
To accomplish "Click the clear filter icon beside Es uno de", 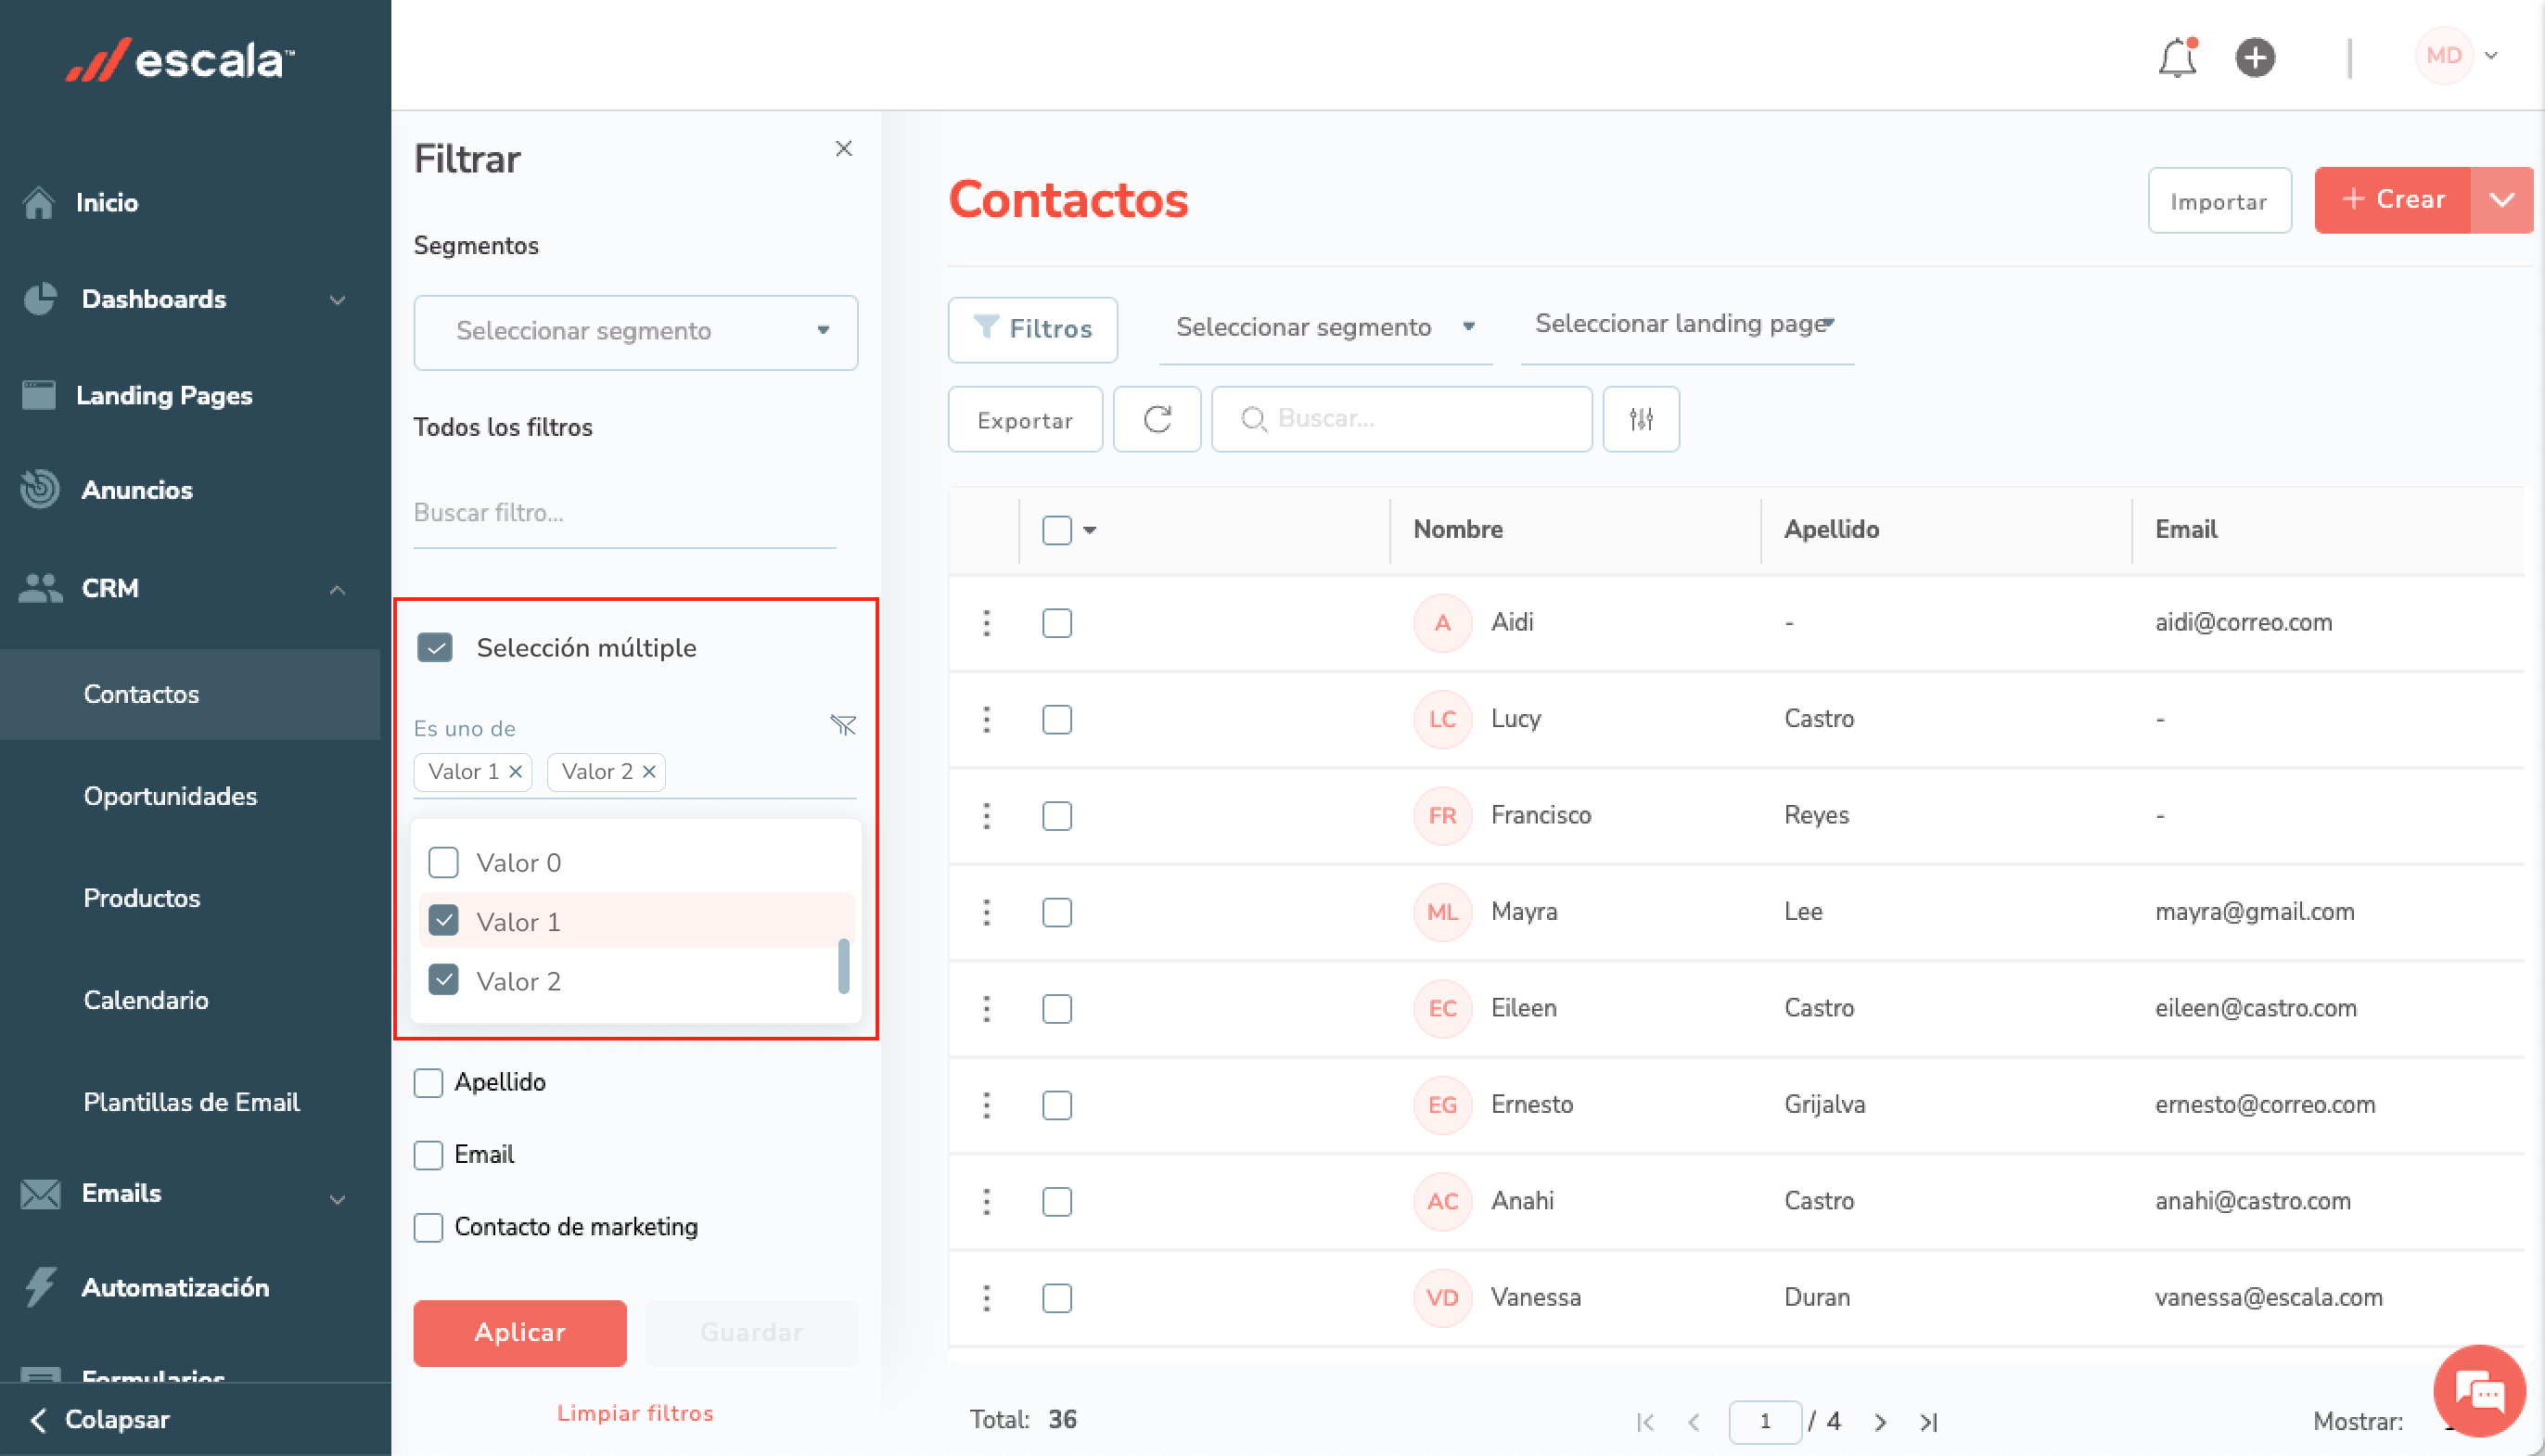I will (843, 725).
